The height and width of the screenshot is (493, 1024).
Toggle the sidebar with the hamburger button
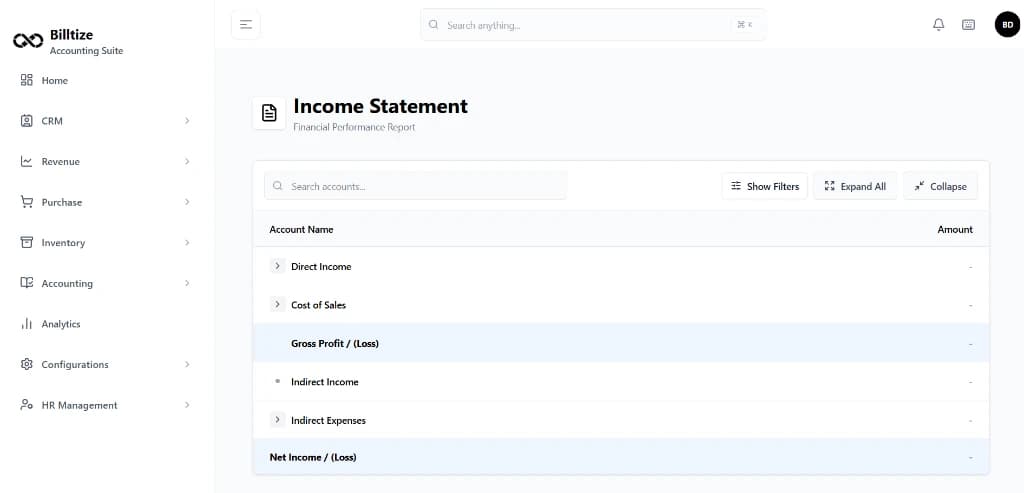(x=246, y=25)
